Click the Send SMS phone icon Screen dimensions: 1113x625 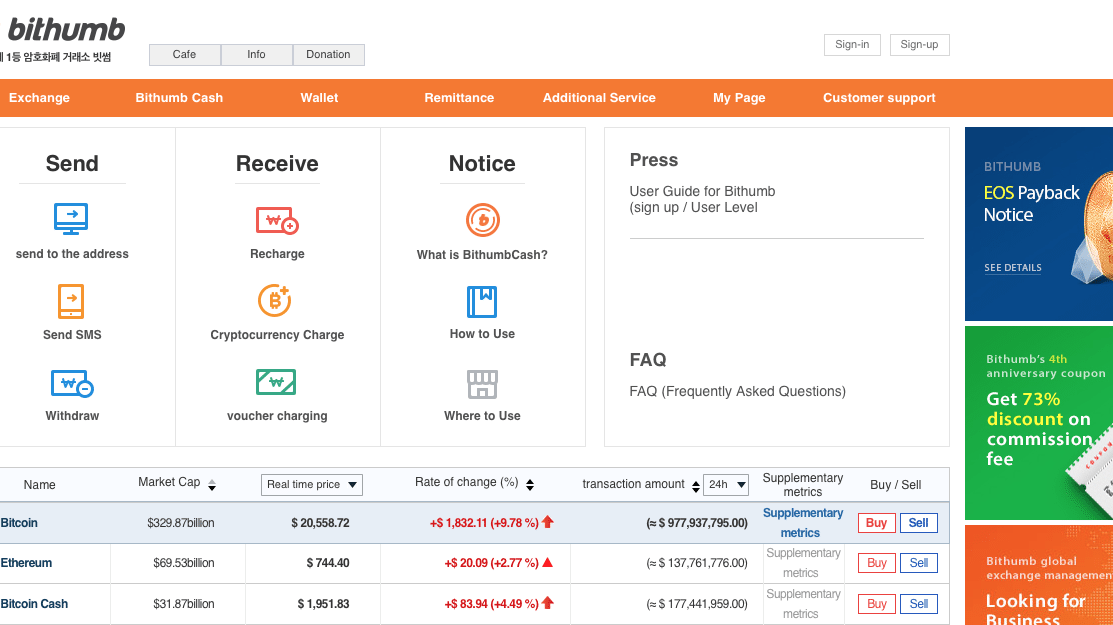click(71, 302)
